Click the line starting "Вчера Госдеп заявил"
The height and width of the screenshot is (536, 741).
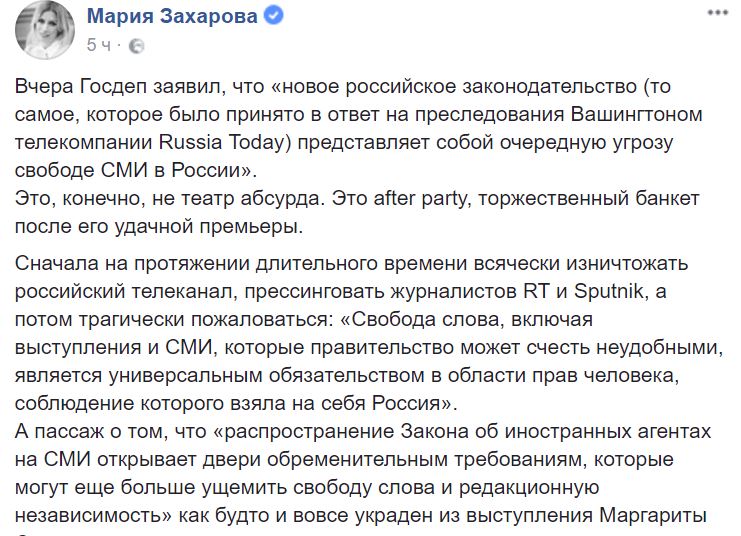pyautogui.click(x=343, y=87)
